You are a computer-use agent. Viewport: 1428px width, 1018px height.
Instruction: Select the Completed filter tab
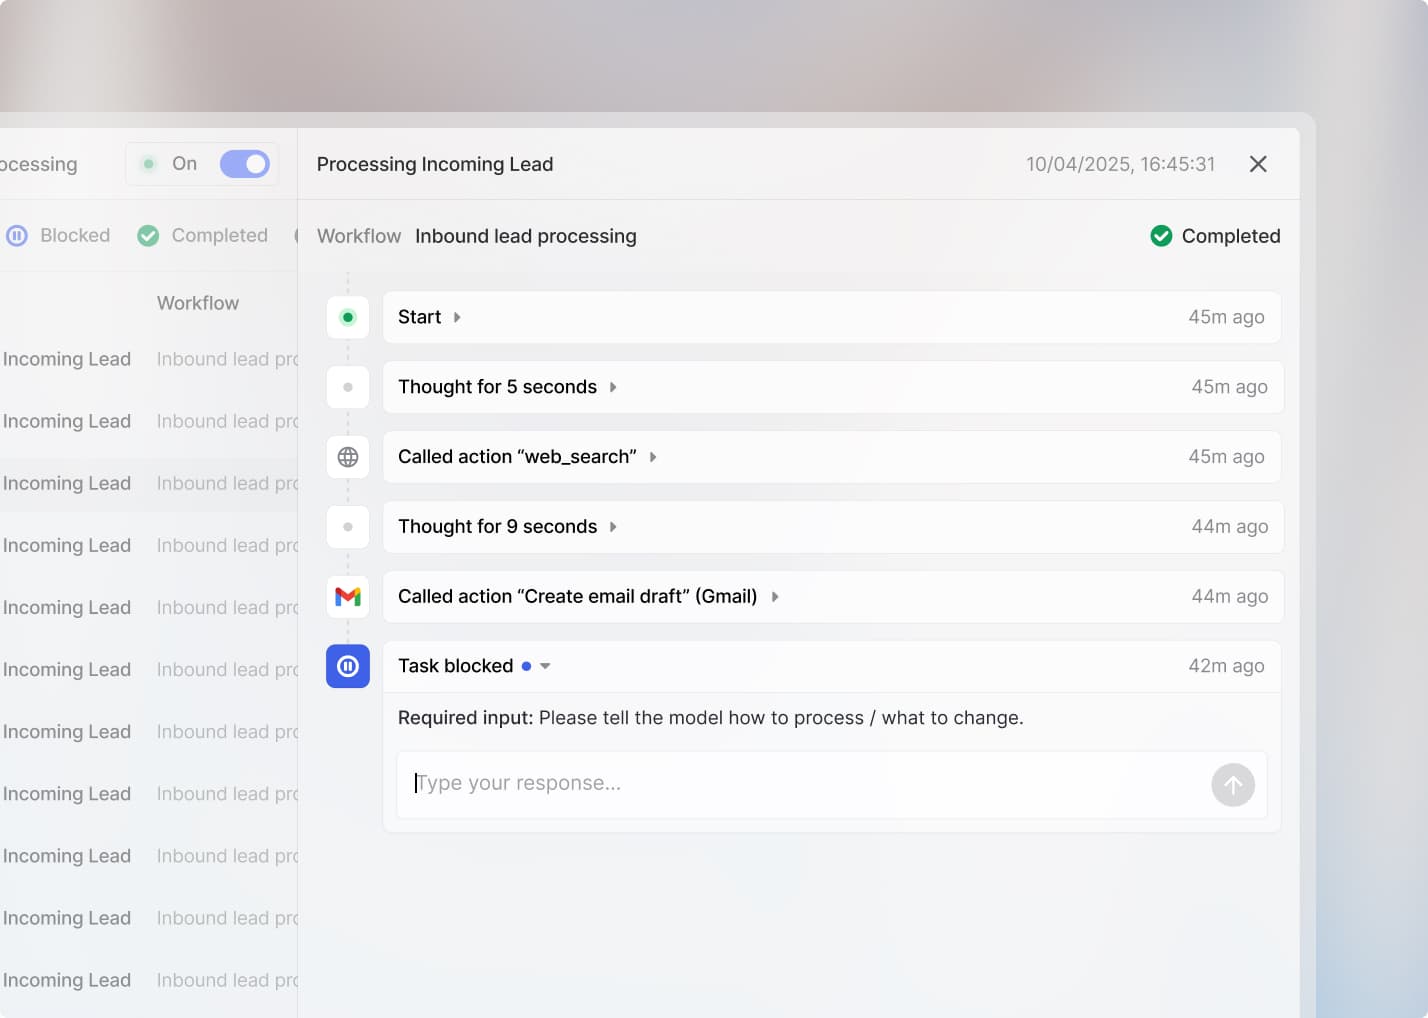218,236
